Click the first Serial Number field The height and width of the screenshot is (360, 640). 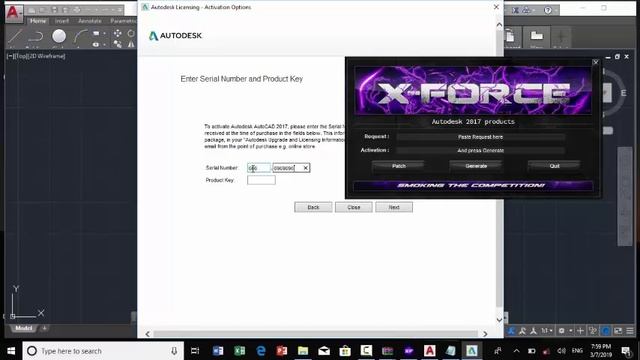point(259,168)
